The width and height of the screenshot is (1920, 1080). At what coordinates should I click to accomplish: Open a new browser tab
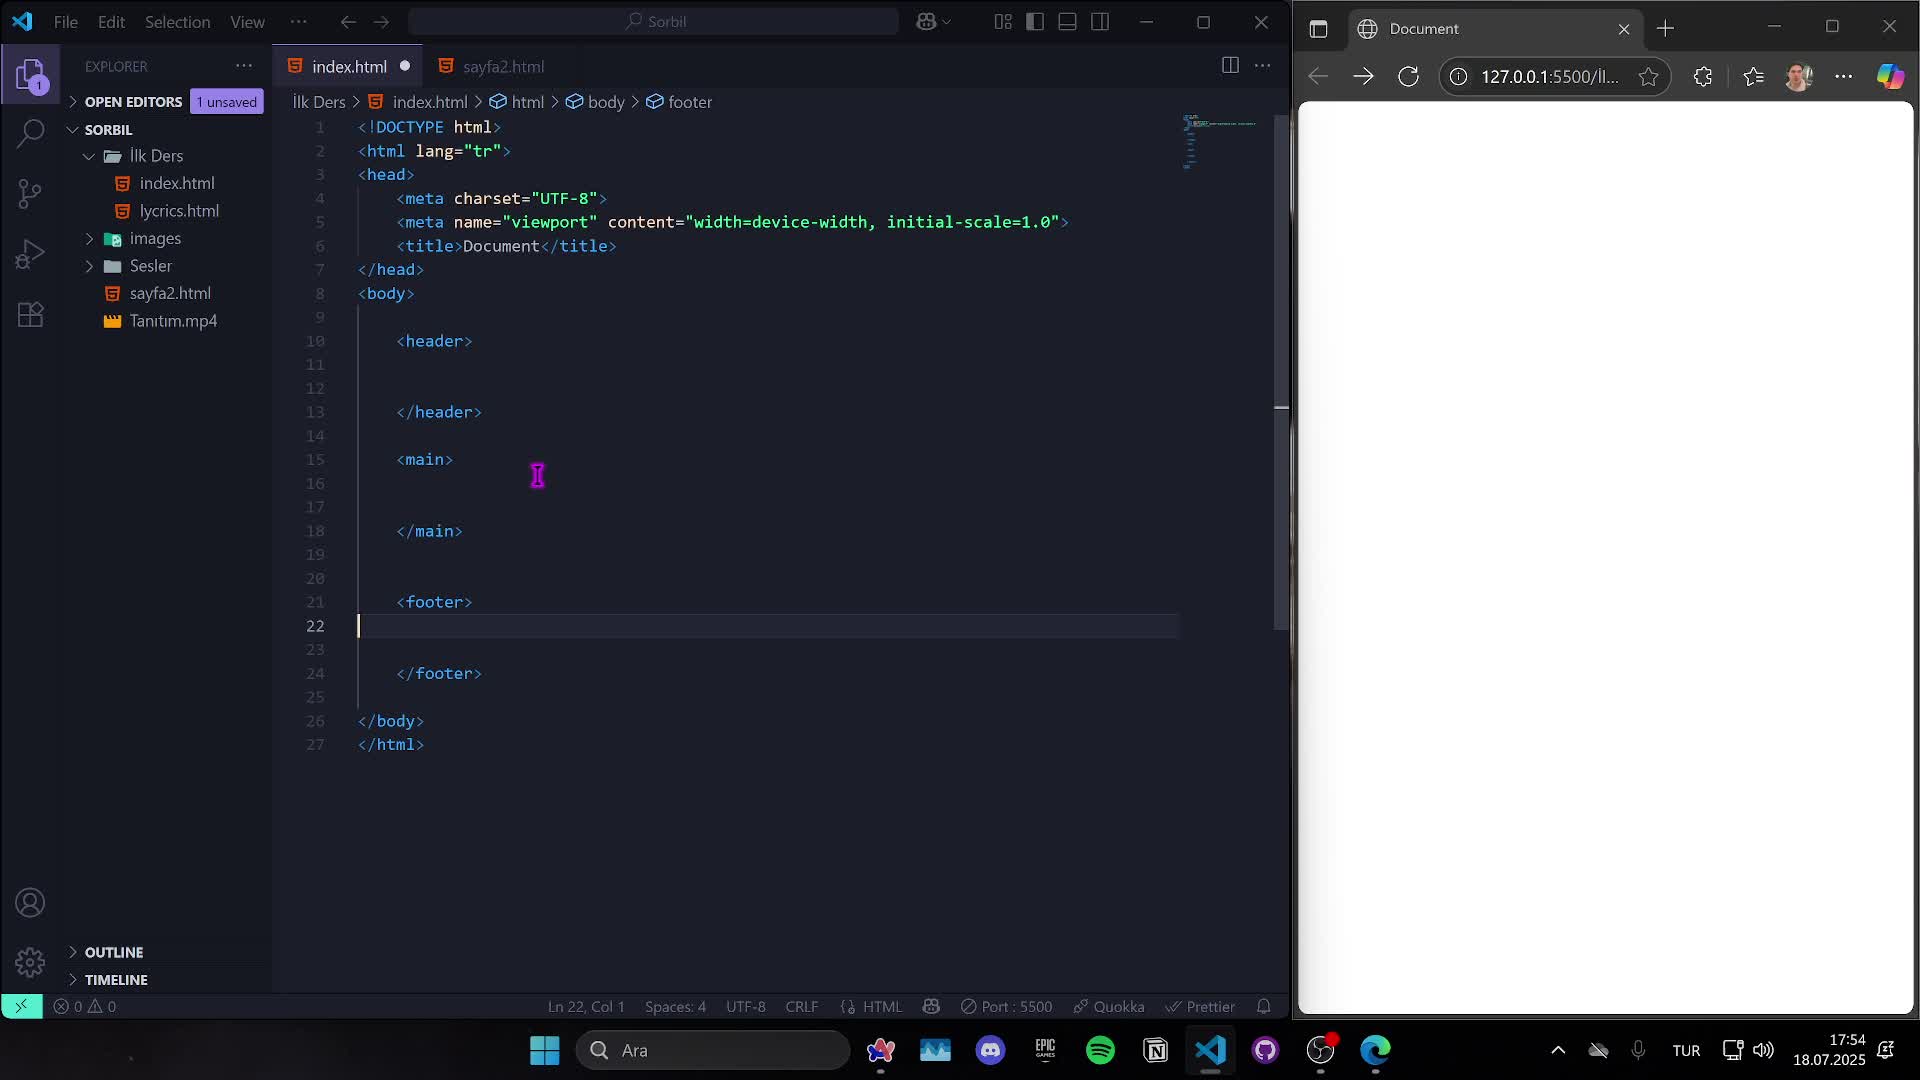(1665, 29)
